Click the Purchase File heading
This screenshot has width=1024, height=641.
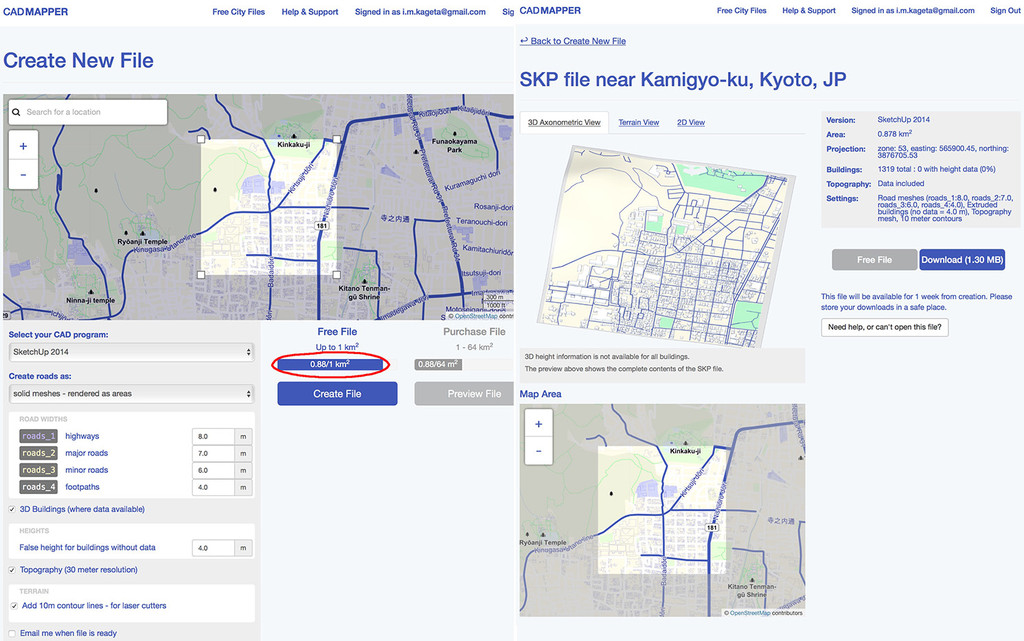coord(474,332)
